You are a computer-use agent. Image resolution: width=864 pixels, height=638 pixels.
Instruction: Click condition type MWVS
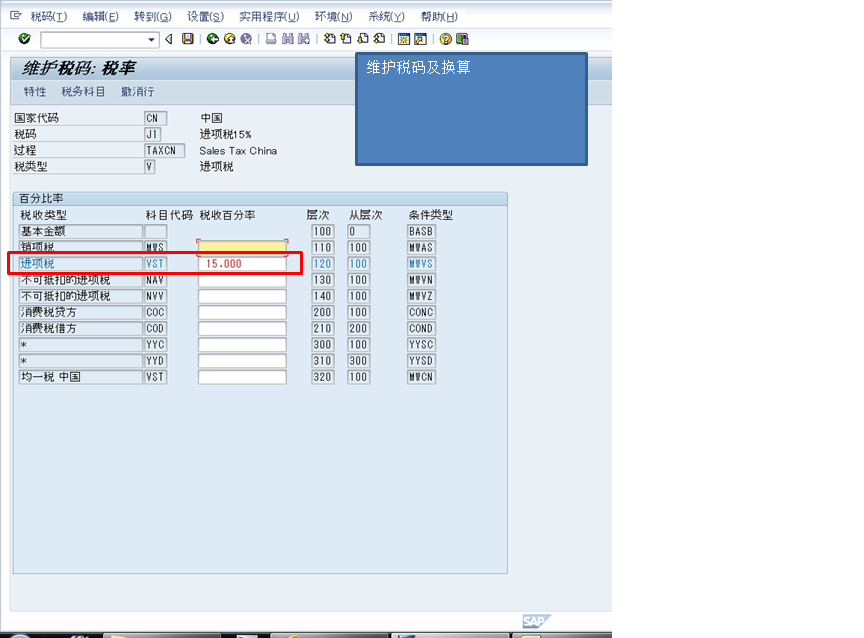click(x=421, y=263)
